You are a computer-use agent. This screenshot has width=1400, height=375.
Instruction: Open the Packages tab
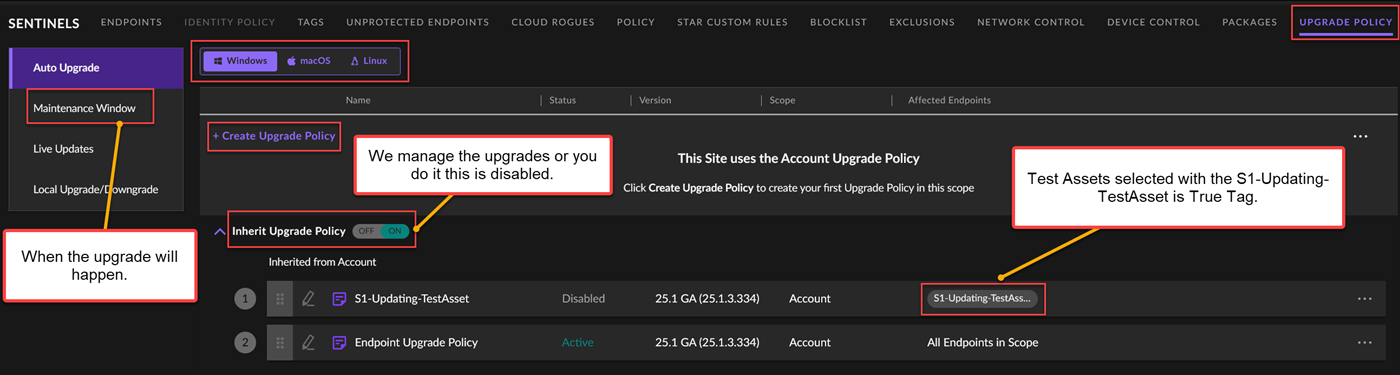point(1250,22)
